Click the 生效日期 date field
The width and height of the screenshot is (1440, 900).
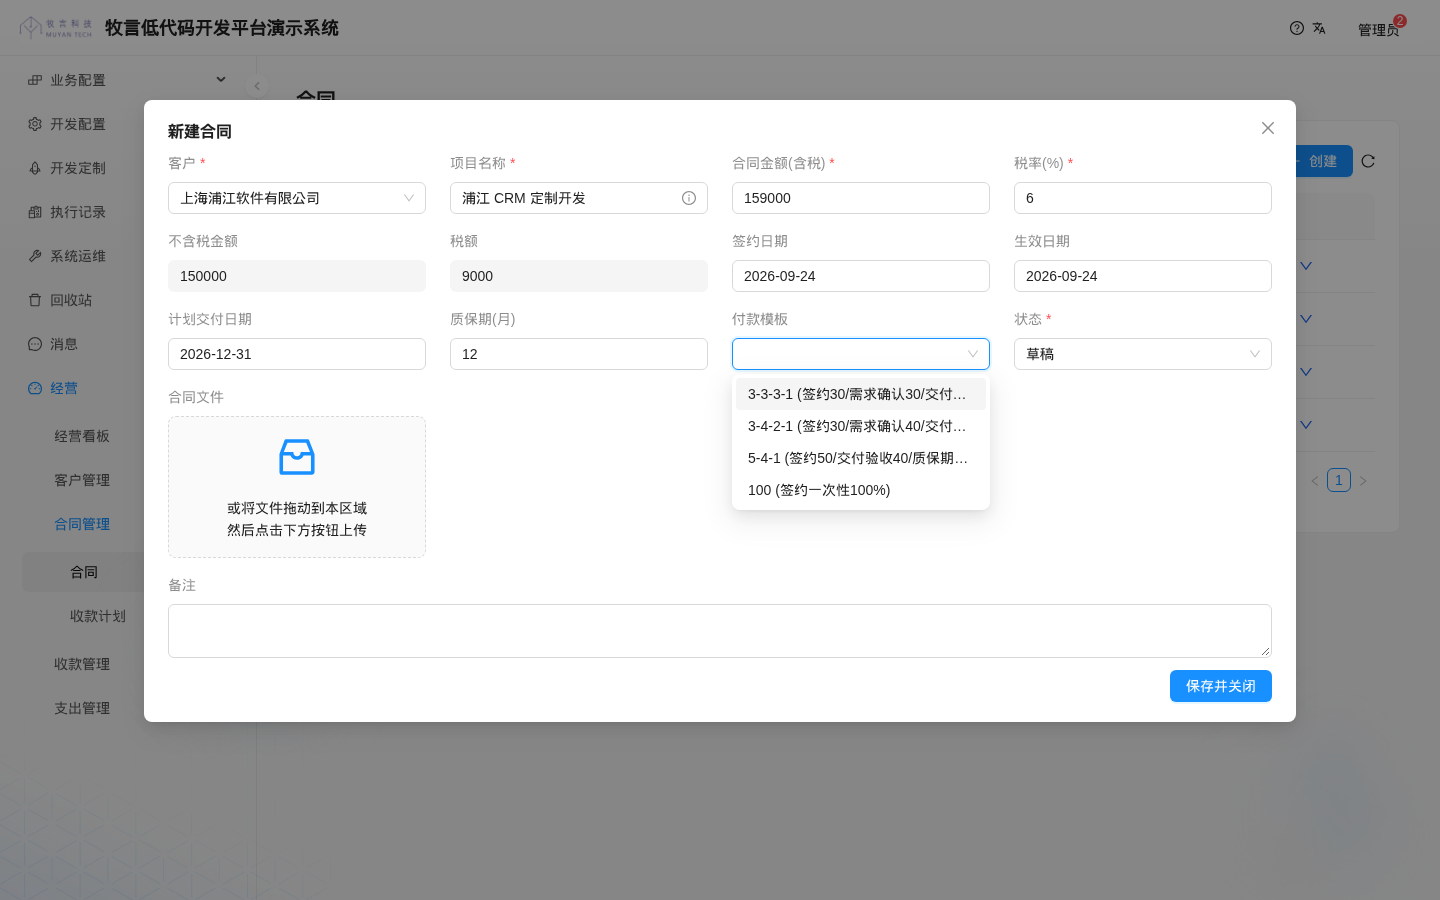[x=1143, y=276]
